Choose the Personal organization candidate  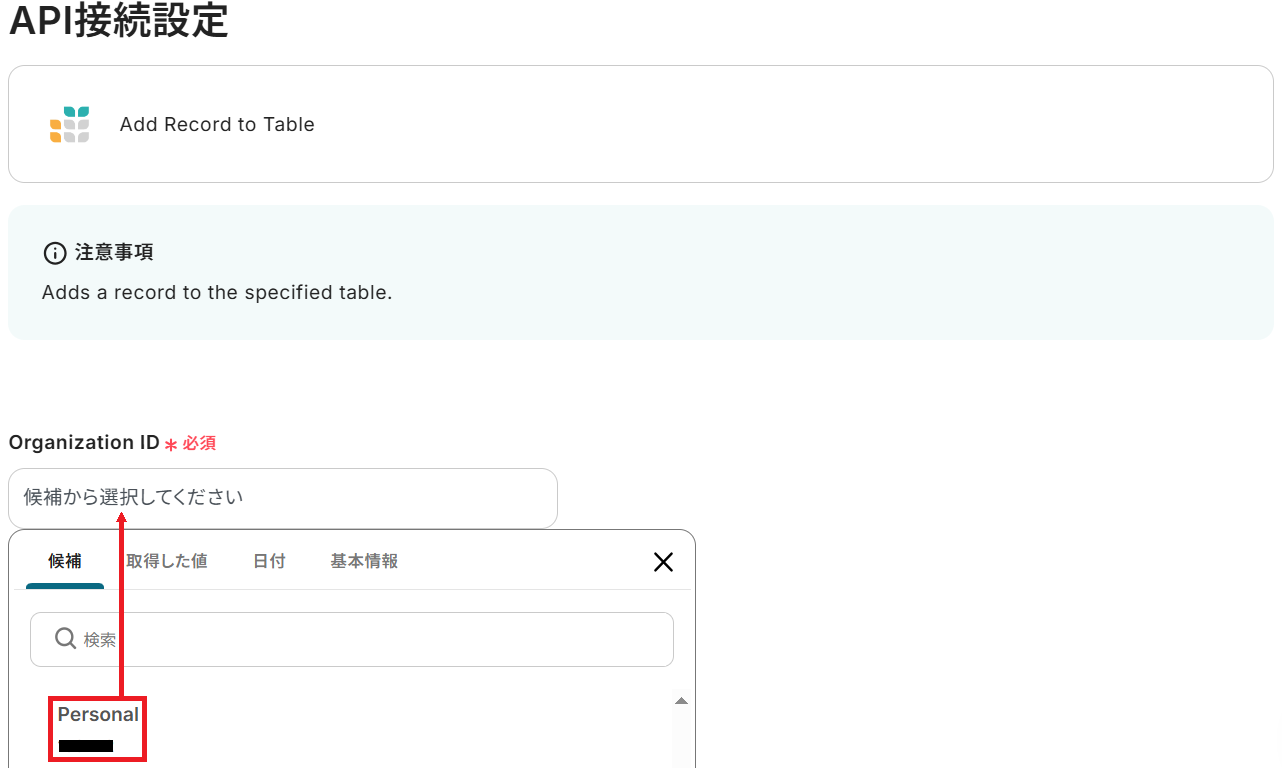point(98,715)
